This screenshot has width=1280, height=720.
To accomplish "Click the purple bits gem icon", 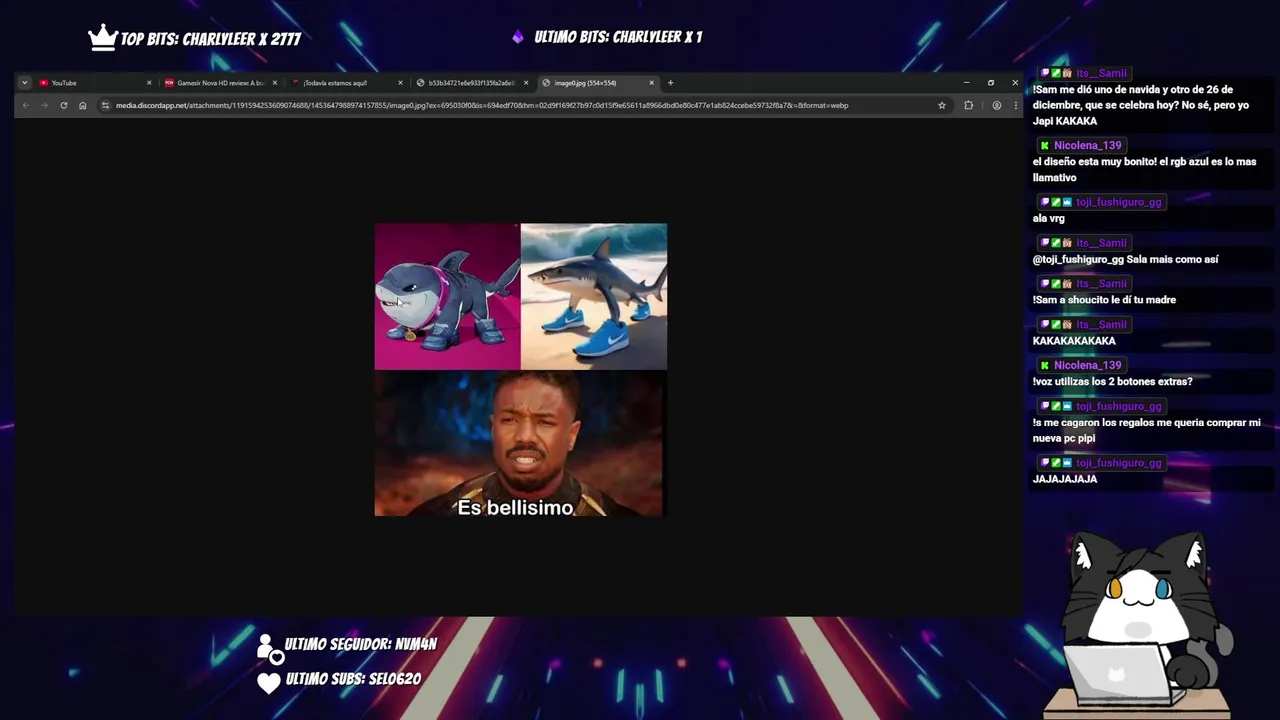I will pos(518,37).
